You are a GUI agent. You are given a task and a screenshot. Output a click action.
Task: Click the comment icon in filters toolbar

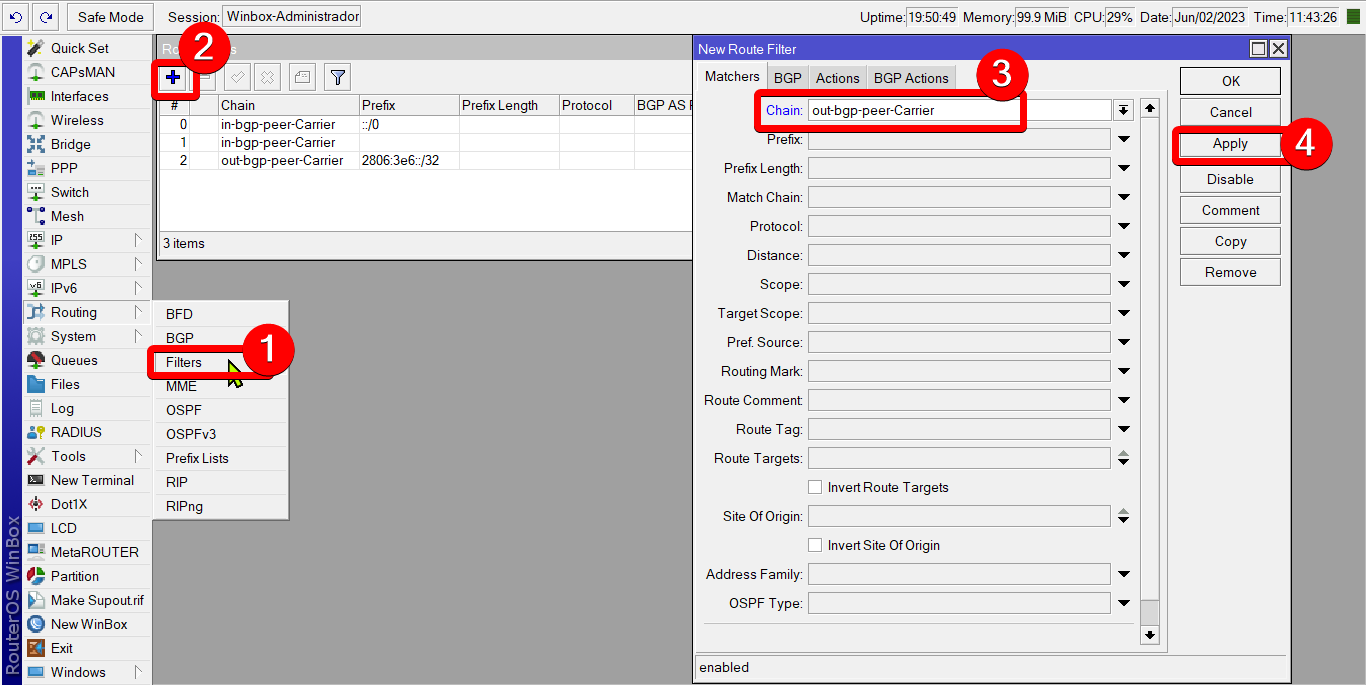(x=302, y=77)
